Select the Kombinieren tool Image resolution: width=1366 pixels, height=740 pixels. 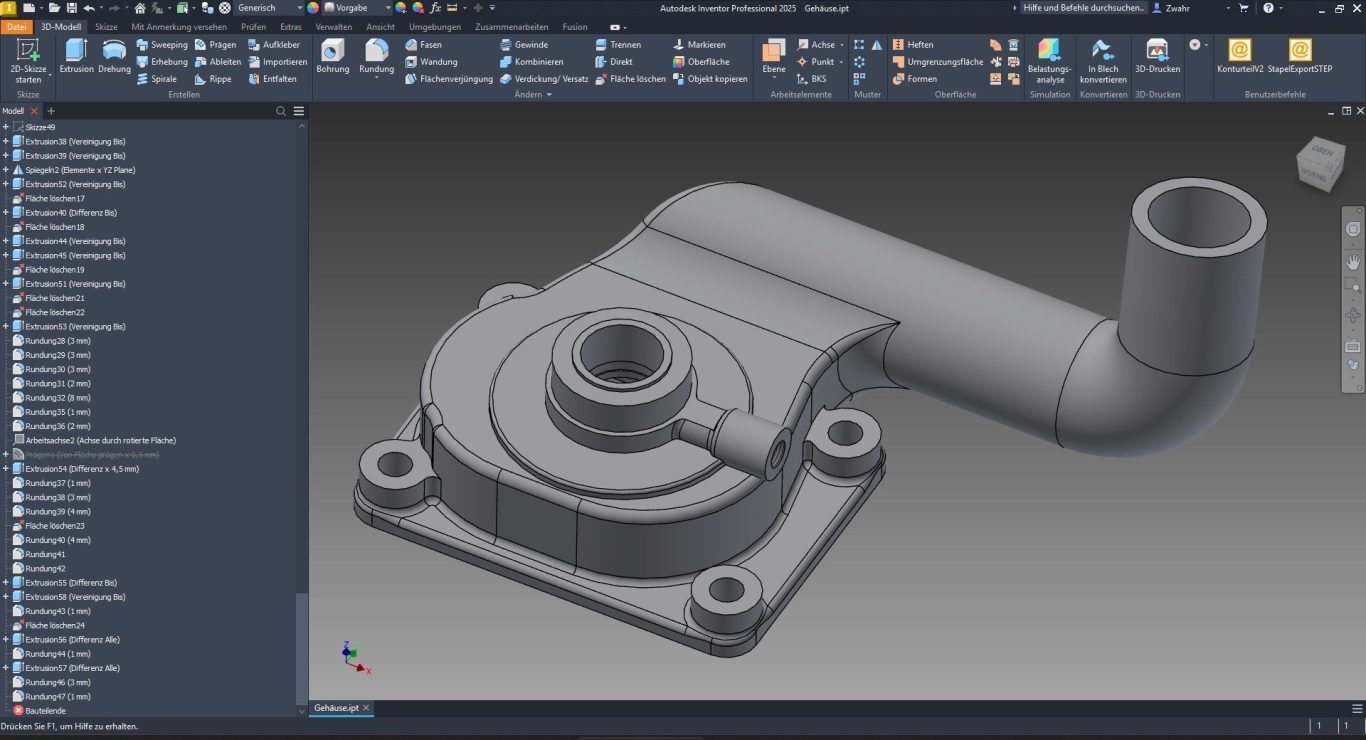[531, 62]
